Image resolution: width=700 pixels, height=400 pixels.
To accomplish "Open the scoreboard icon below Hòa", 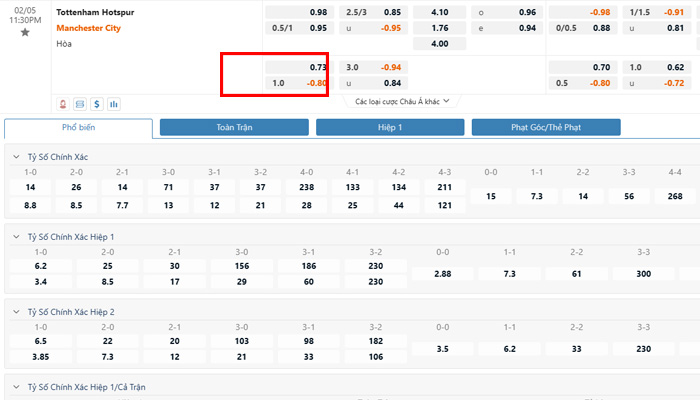I will point(79,103).
